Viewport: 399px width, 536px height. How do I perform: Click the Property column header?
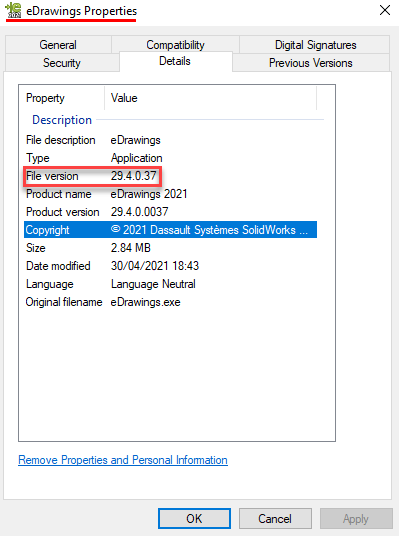(62, 98)
